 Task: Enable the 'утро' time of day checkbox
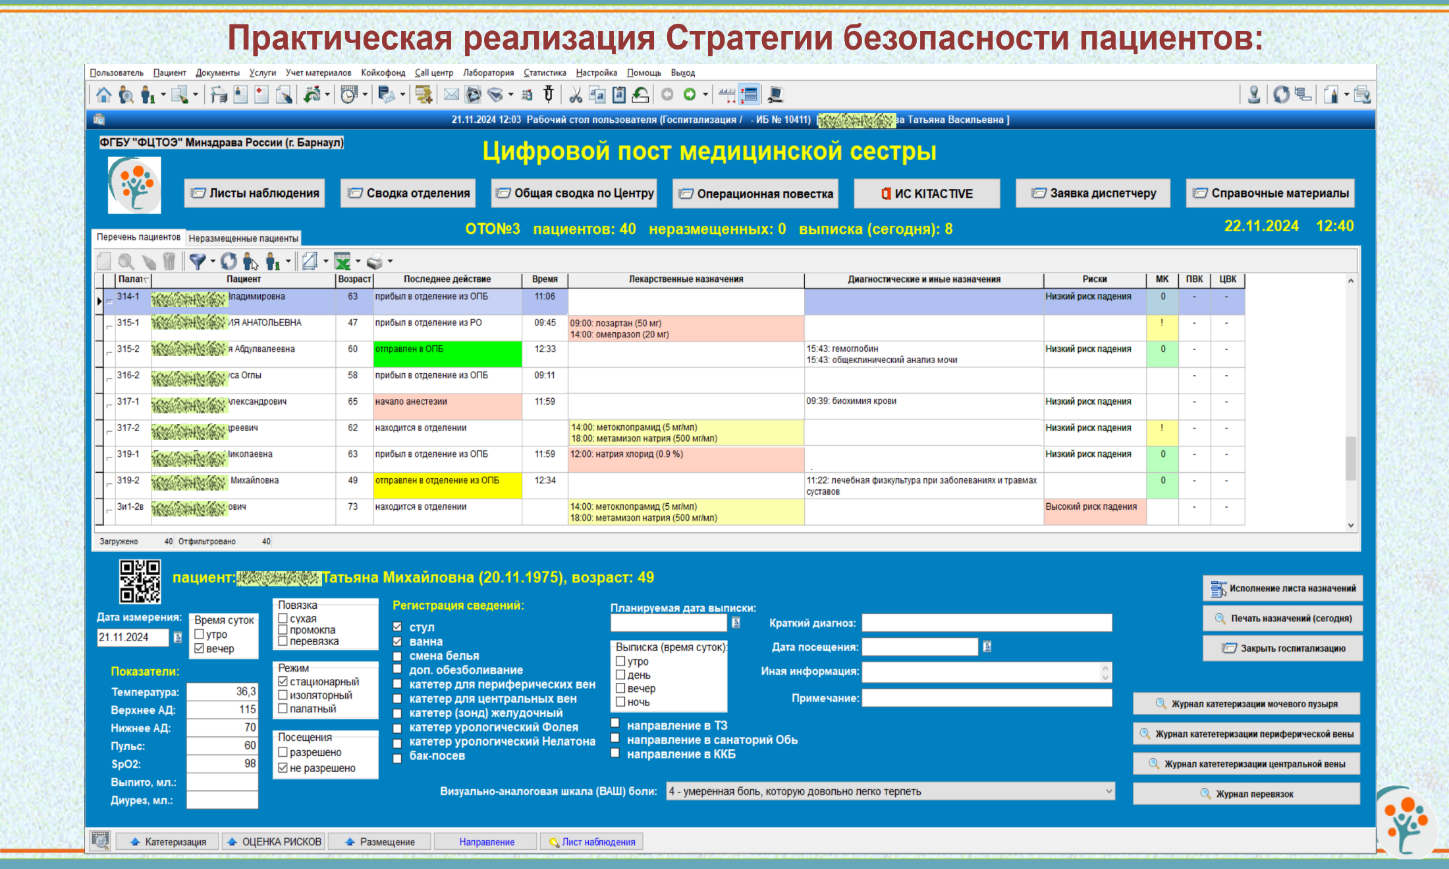(x=200, y=635)
